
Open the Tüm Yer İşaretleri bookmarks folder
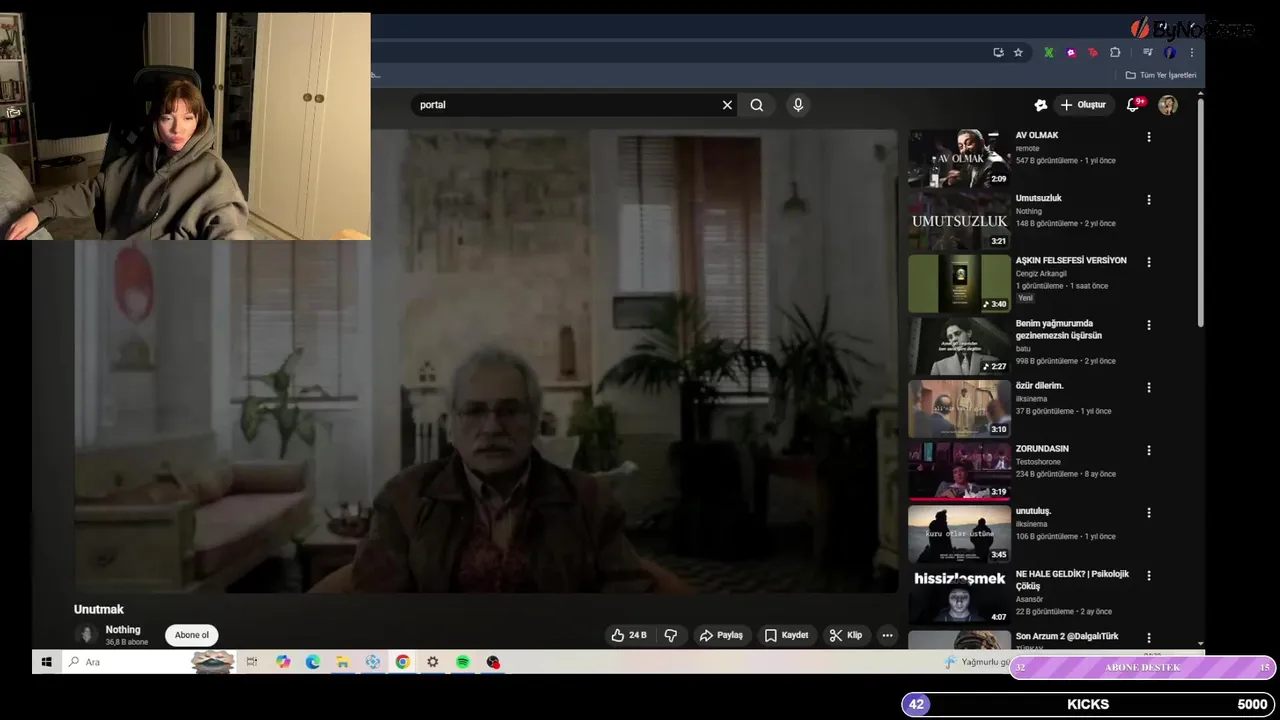point(1161,75)
